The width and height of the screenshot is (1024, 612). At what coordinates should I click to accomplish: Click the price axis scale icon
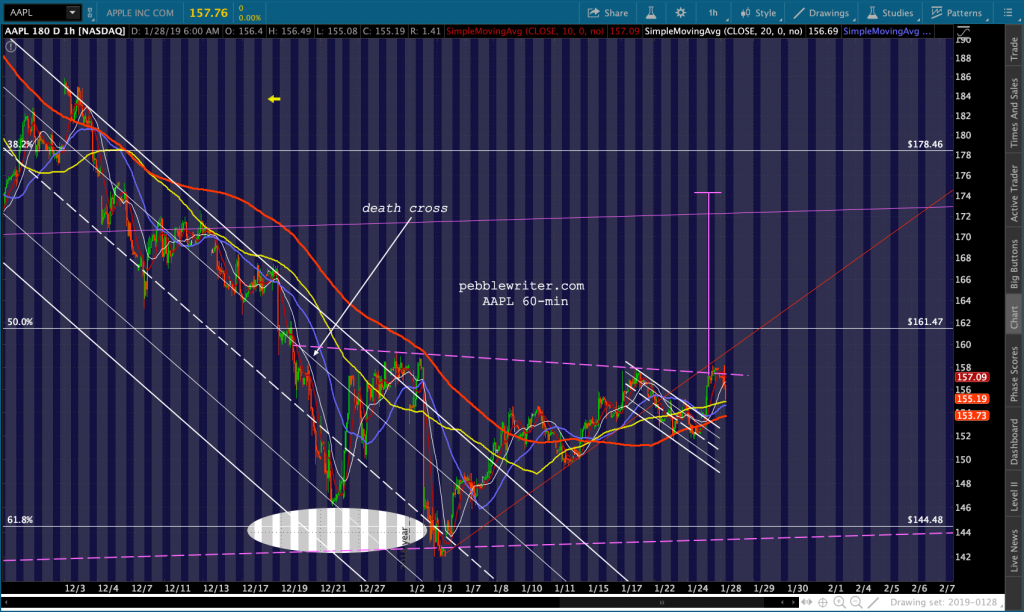[x=963, y=31]
